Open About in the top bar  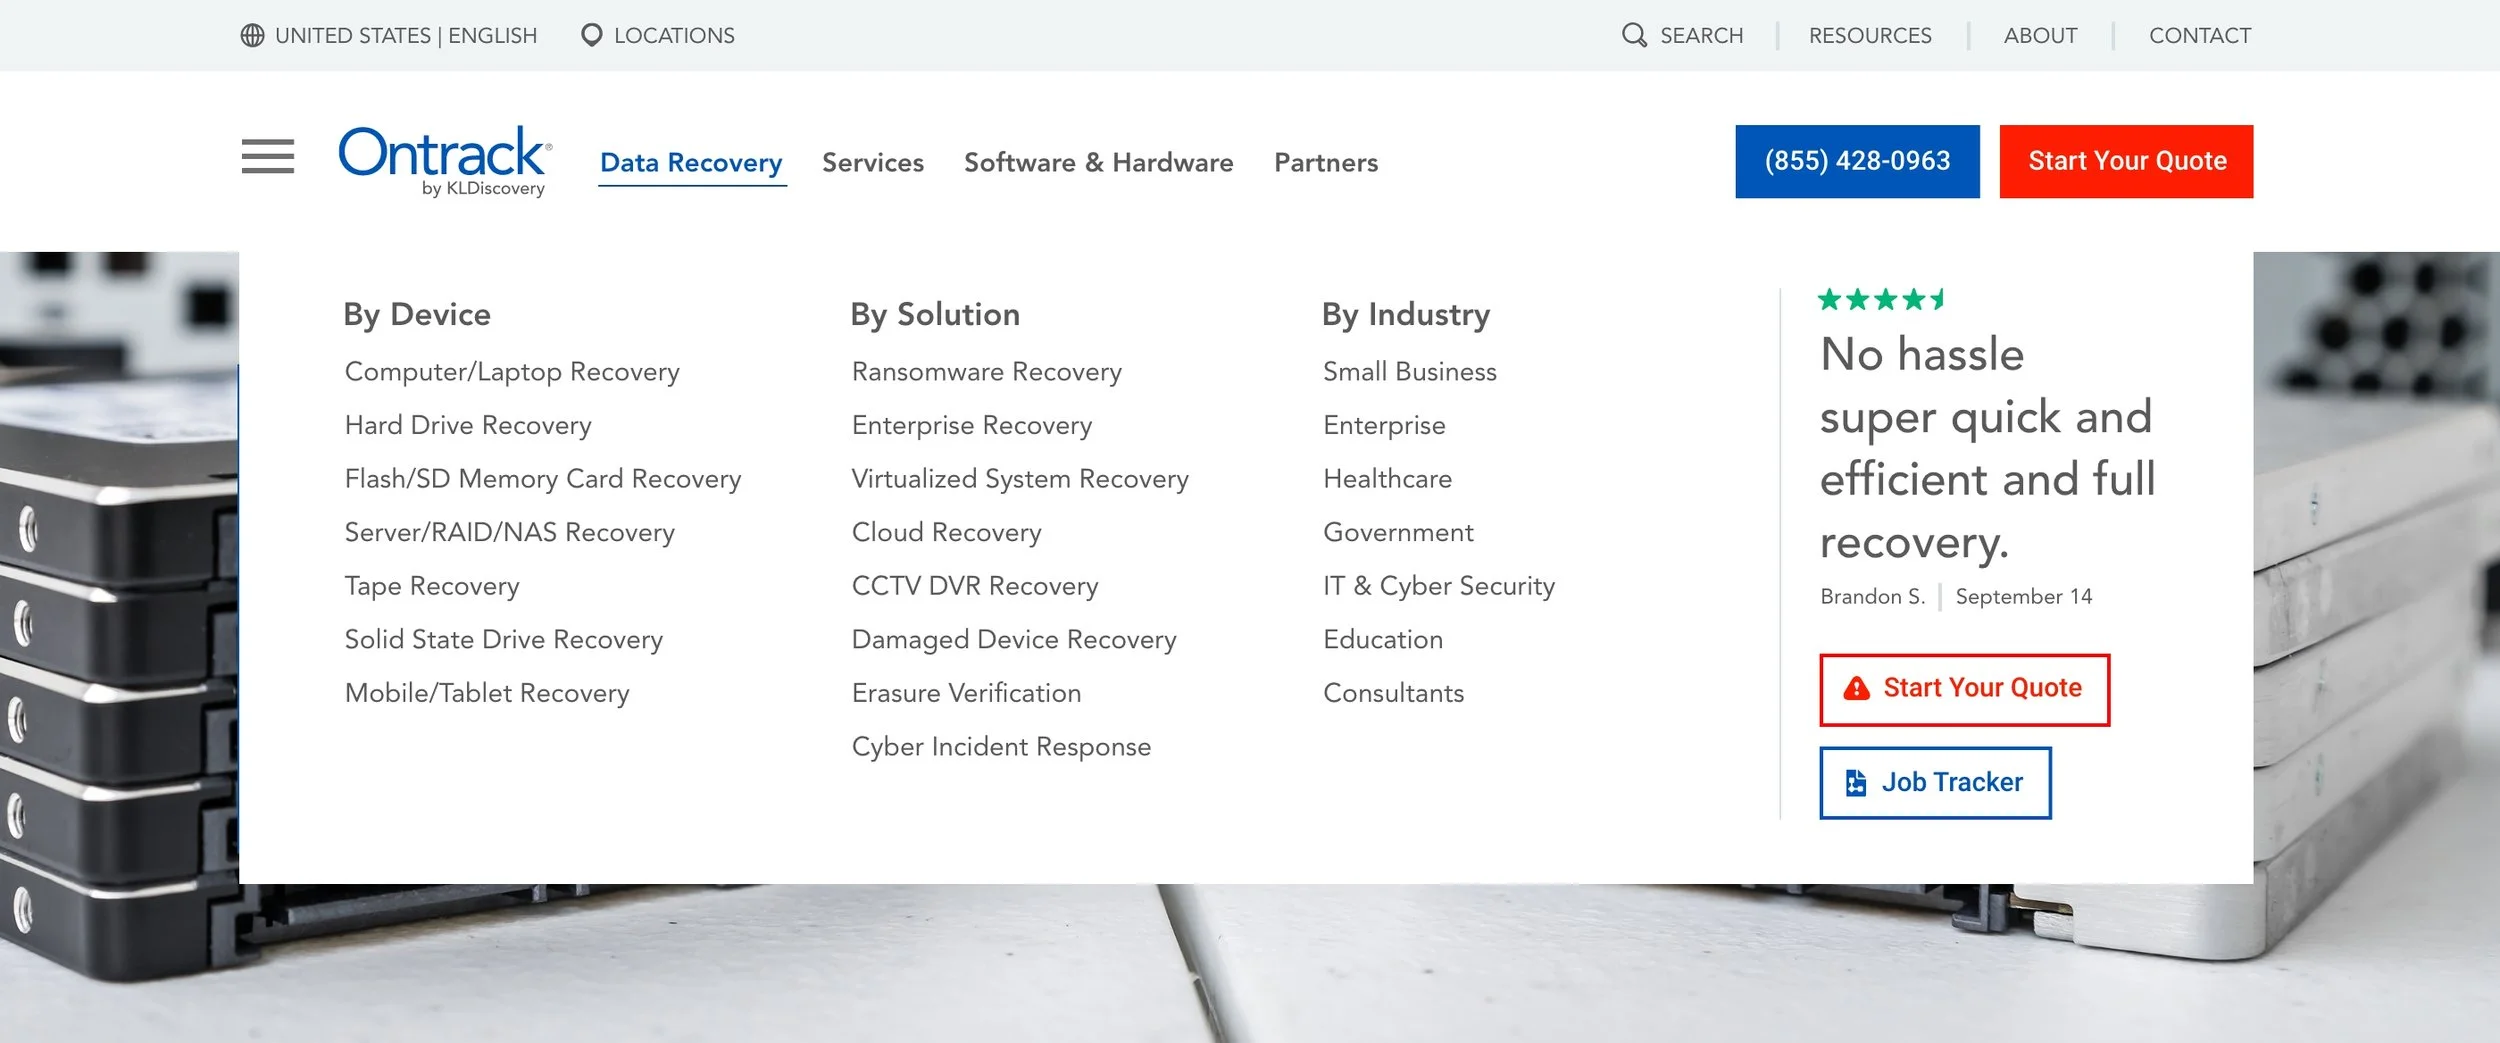2040,36
